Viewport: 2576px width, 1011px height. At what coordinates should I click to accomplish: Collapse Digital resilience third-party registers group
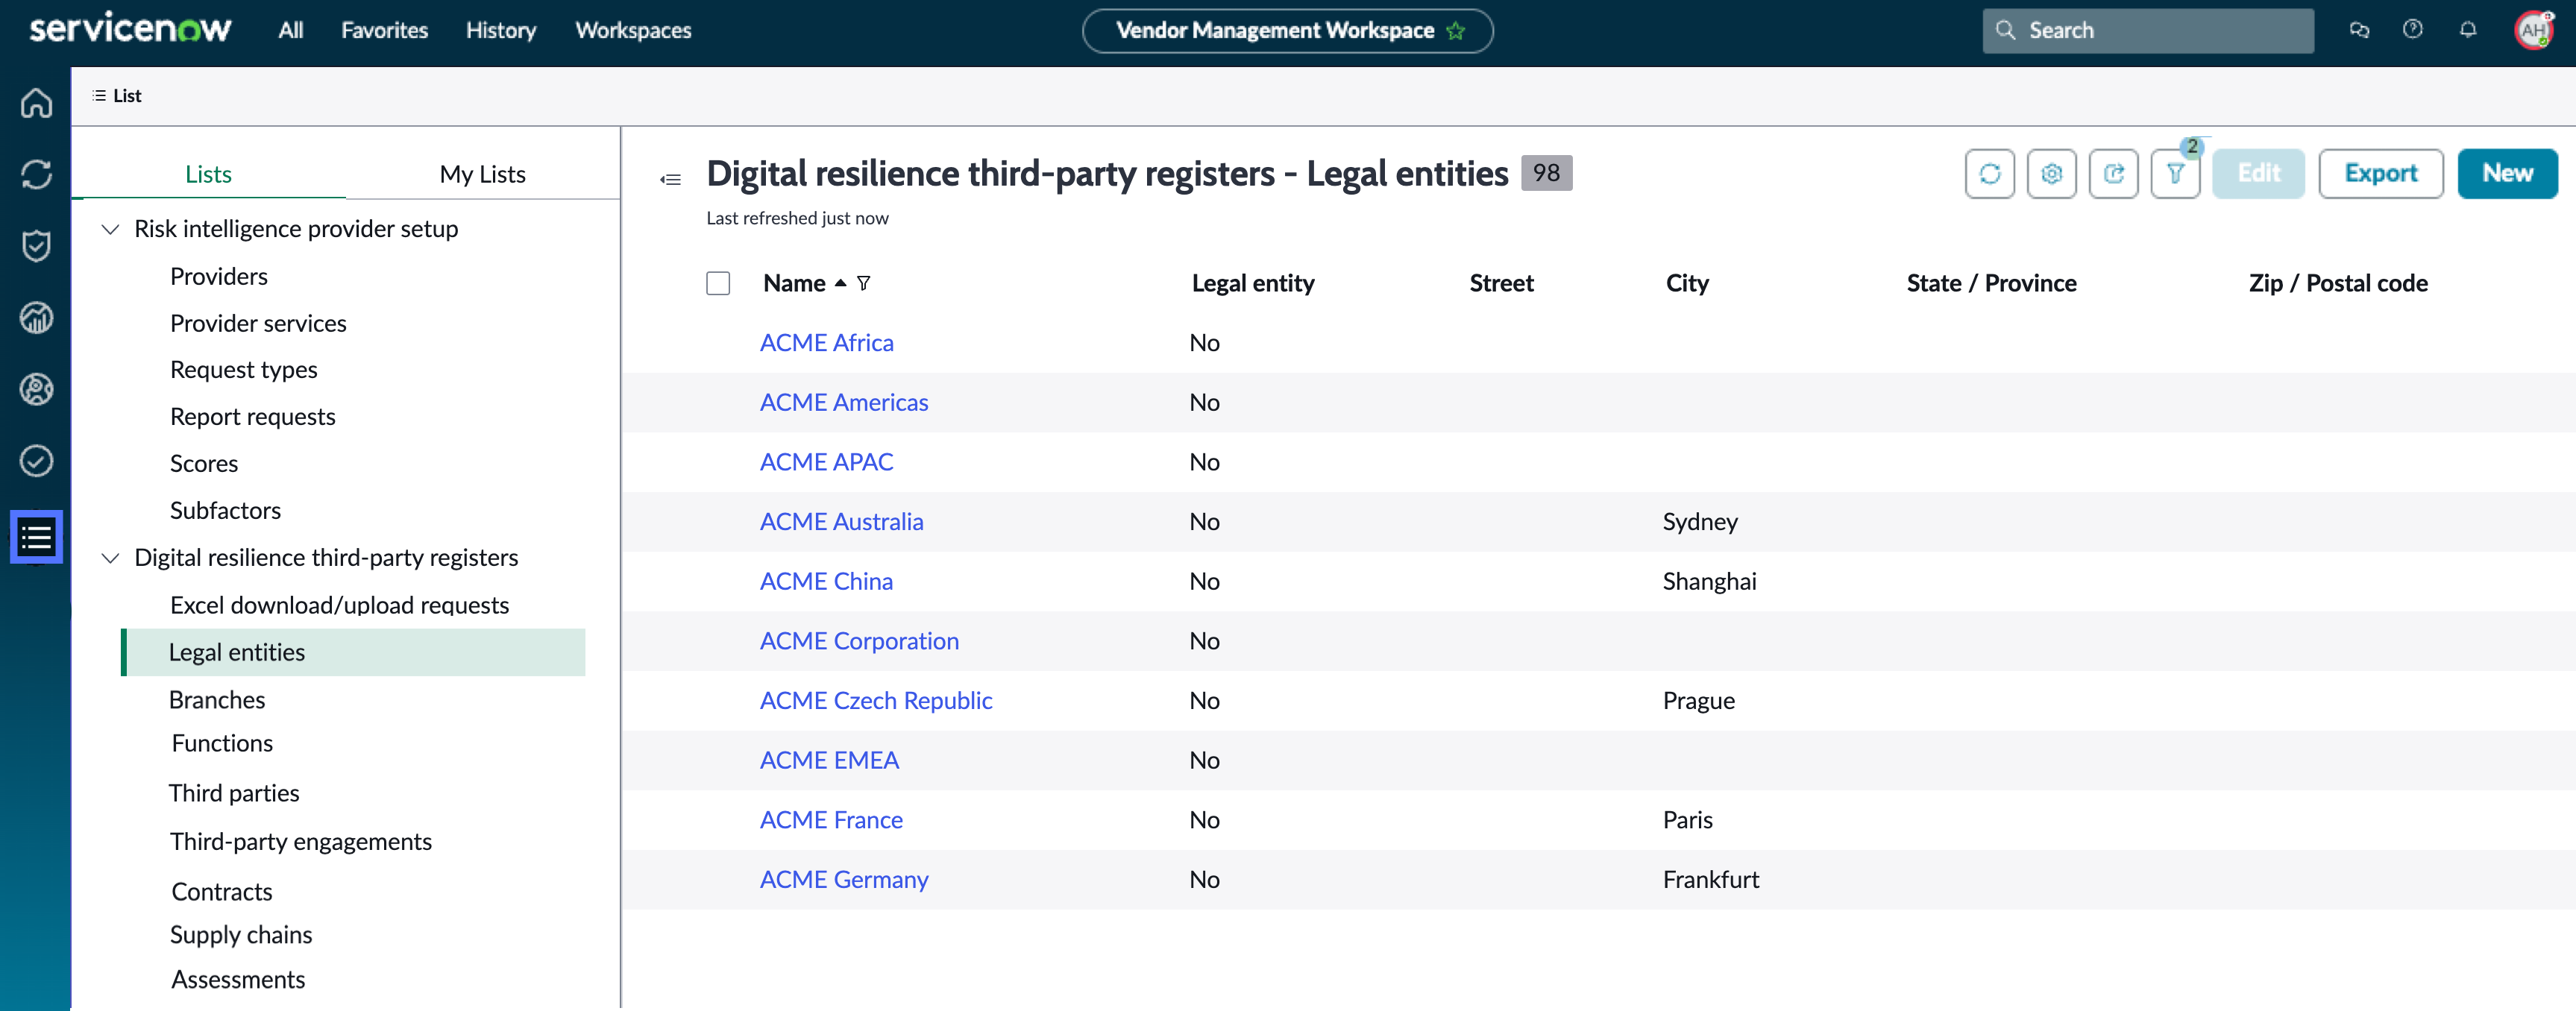111,558
